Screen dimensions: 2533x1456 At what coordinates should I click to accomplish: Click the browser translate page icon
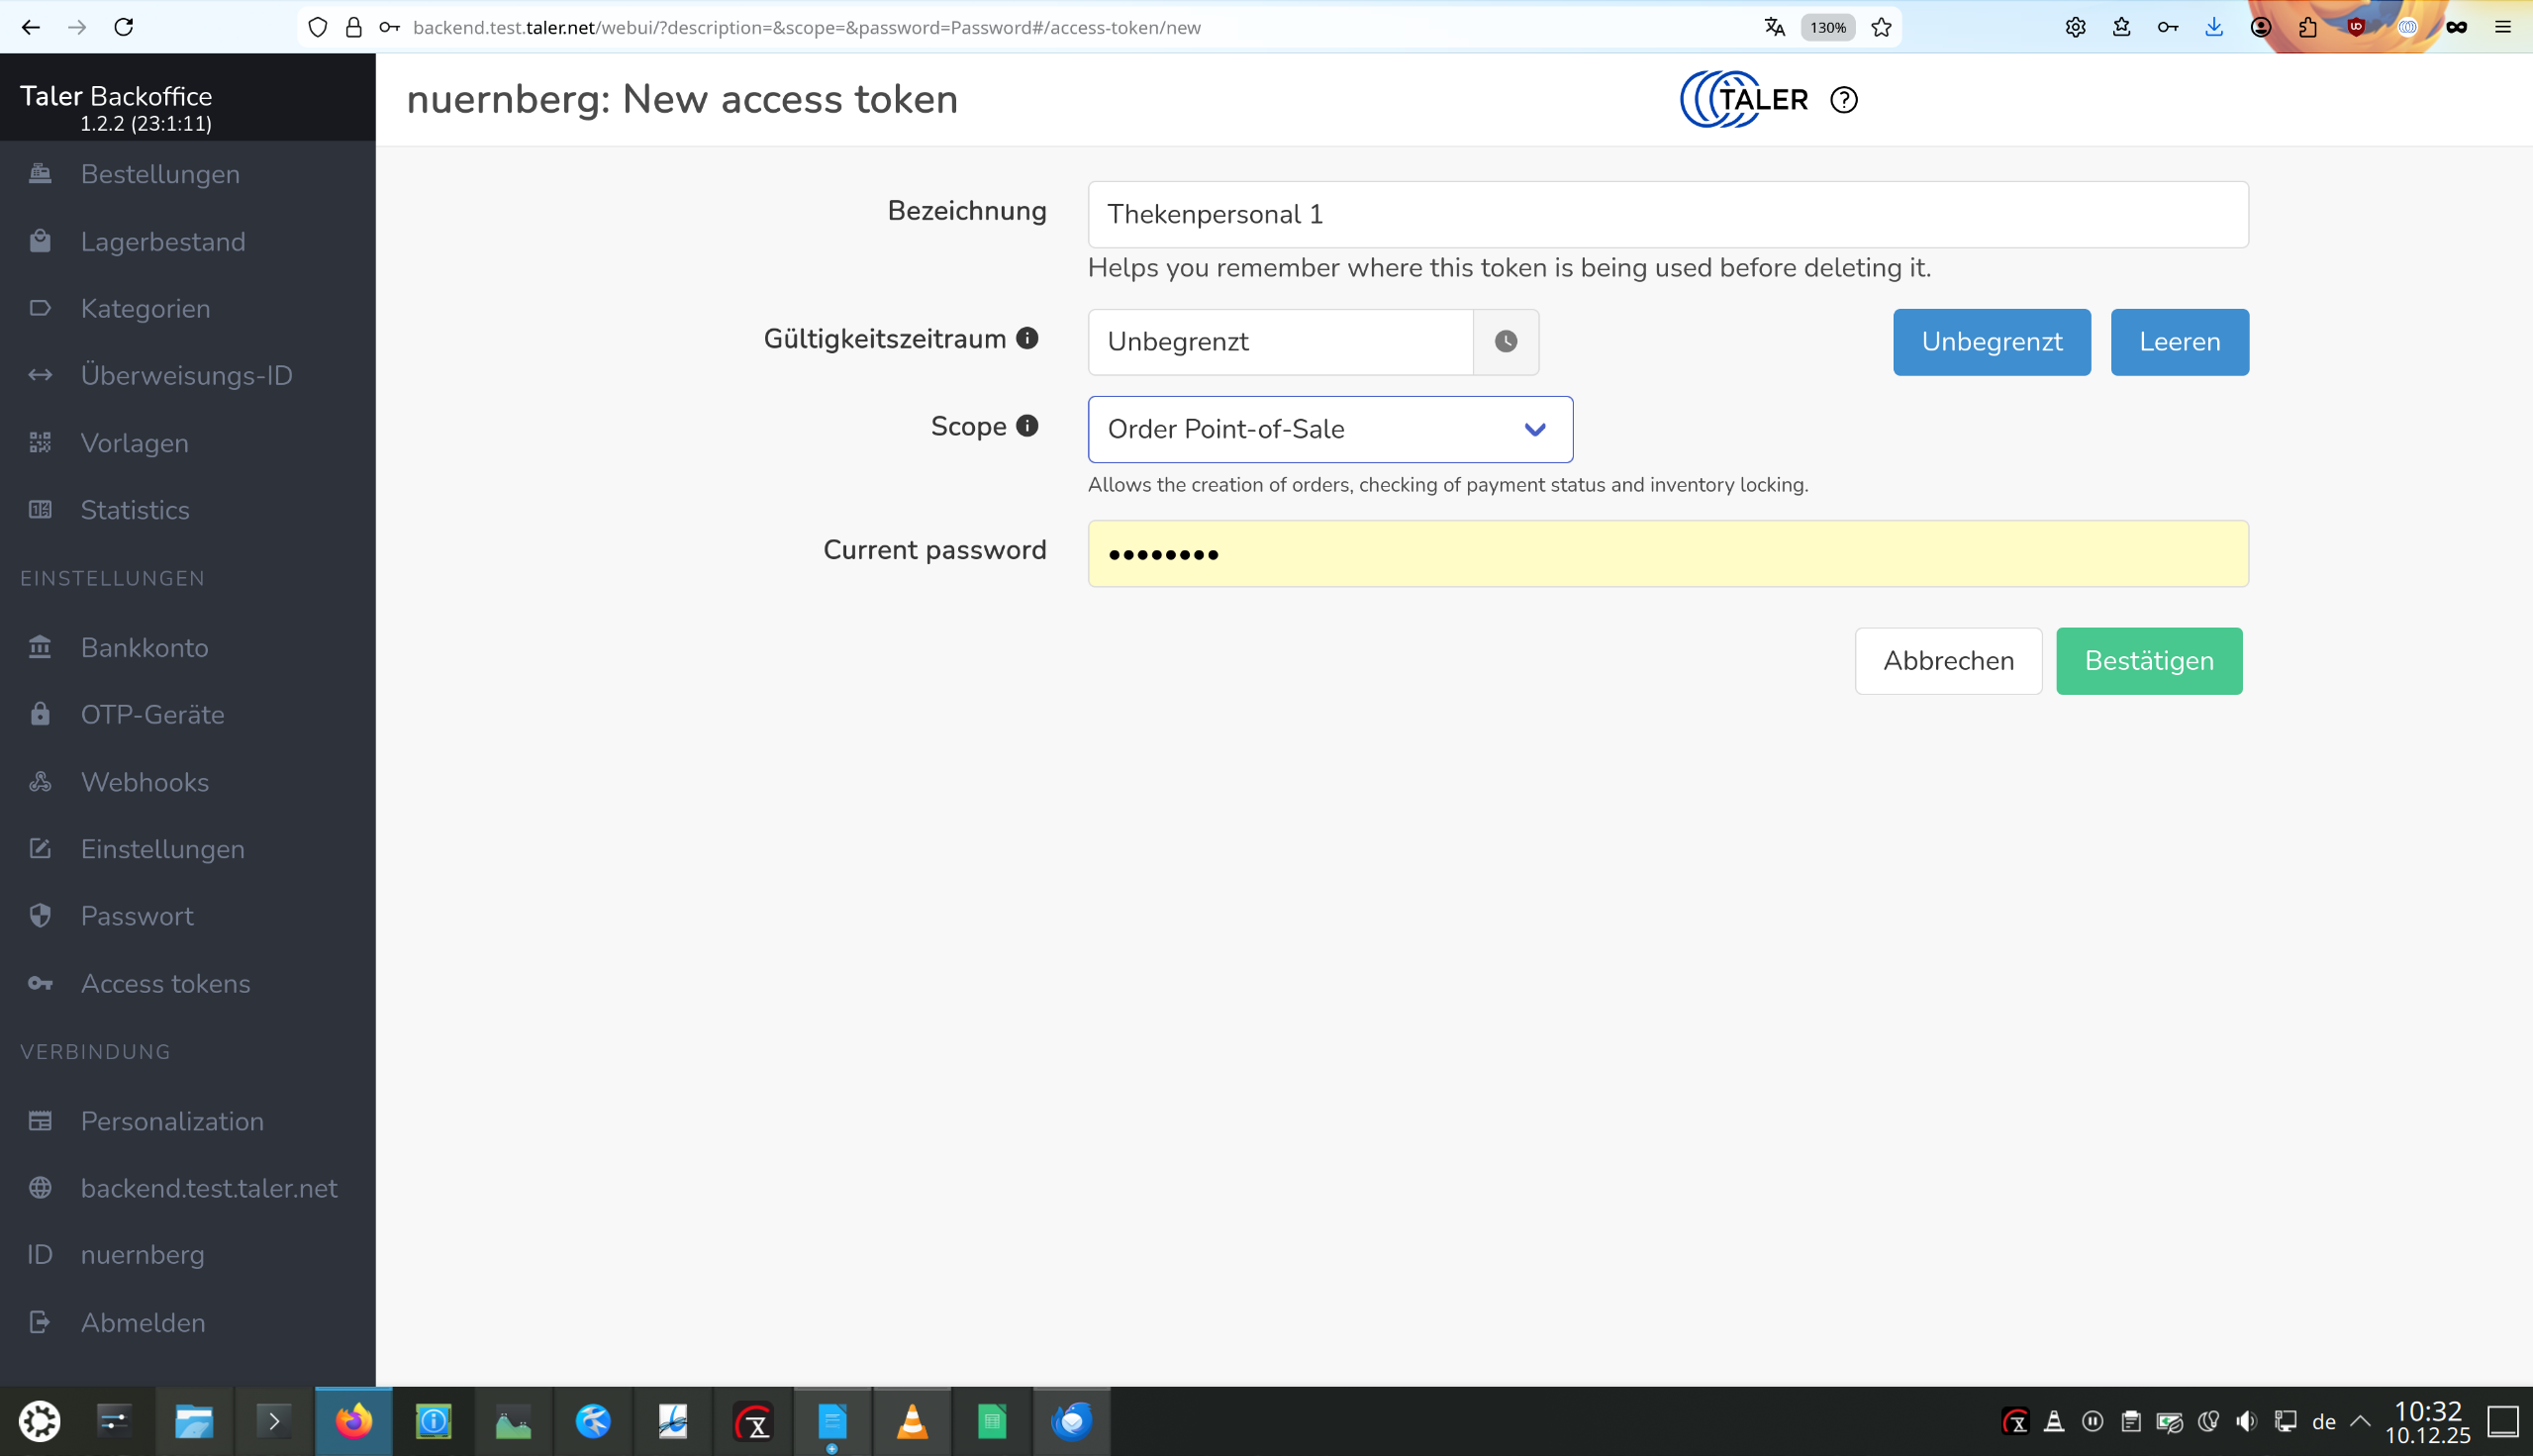(1774, 27)
